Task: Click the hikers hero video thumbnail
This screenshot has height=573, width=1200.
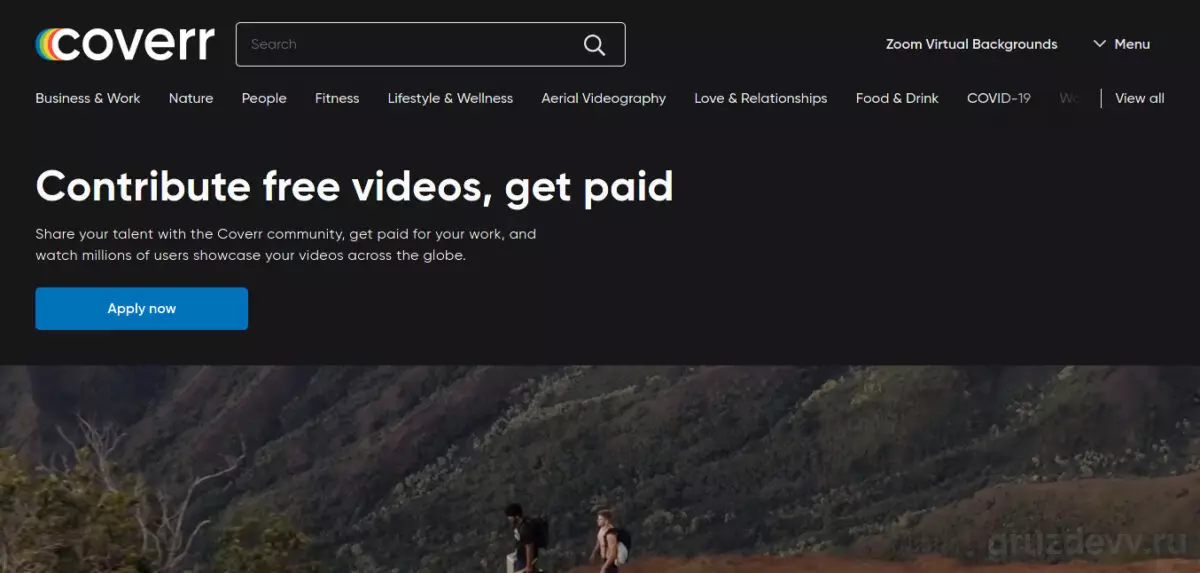Action: [600, 469]
